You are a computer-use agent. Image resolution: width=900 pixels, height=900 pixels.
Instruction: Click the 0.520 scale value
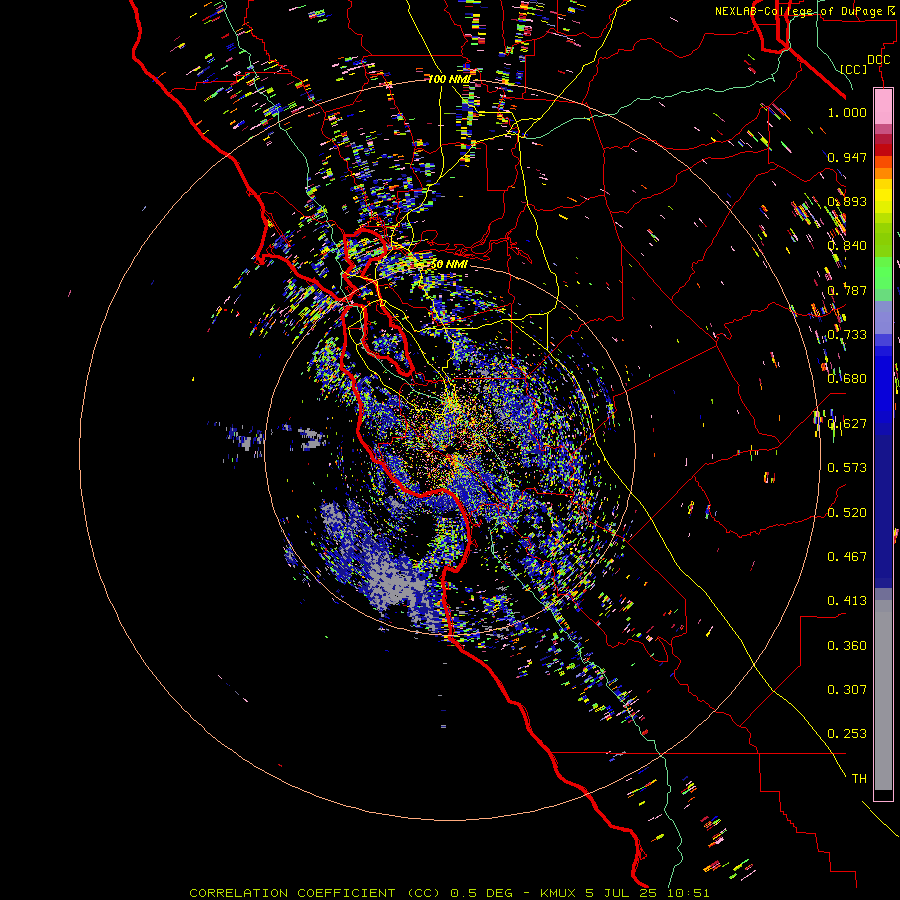(847, 513)
